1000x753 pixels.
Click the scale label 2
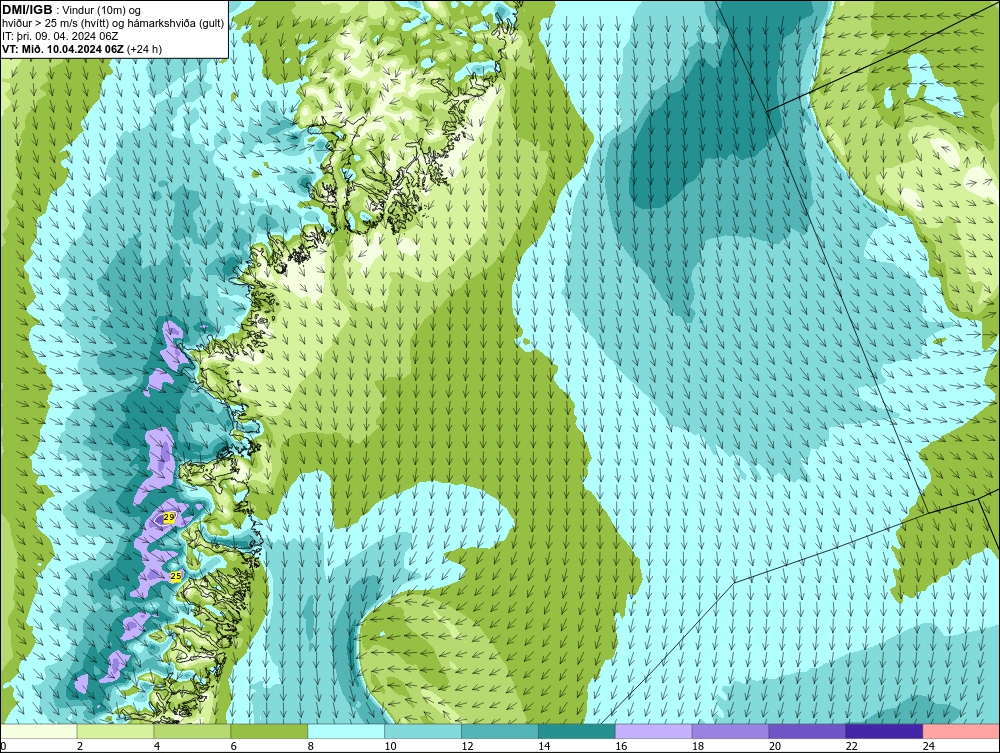pyautogui.click(x=80, y=746)
